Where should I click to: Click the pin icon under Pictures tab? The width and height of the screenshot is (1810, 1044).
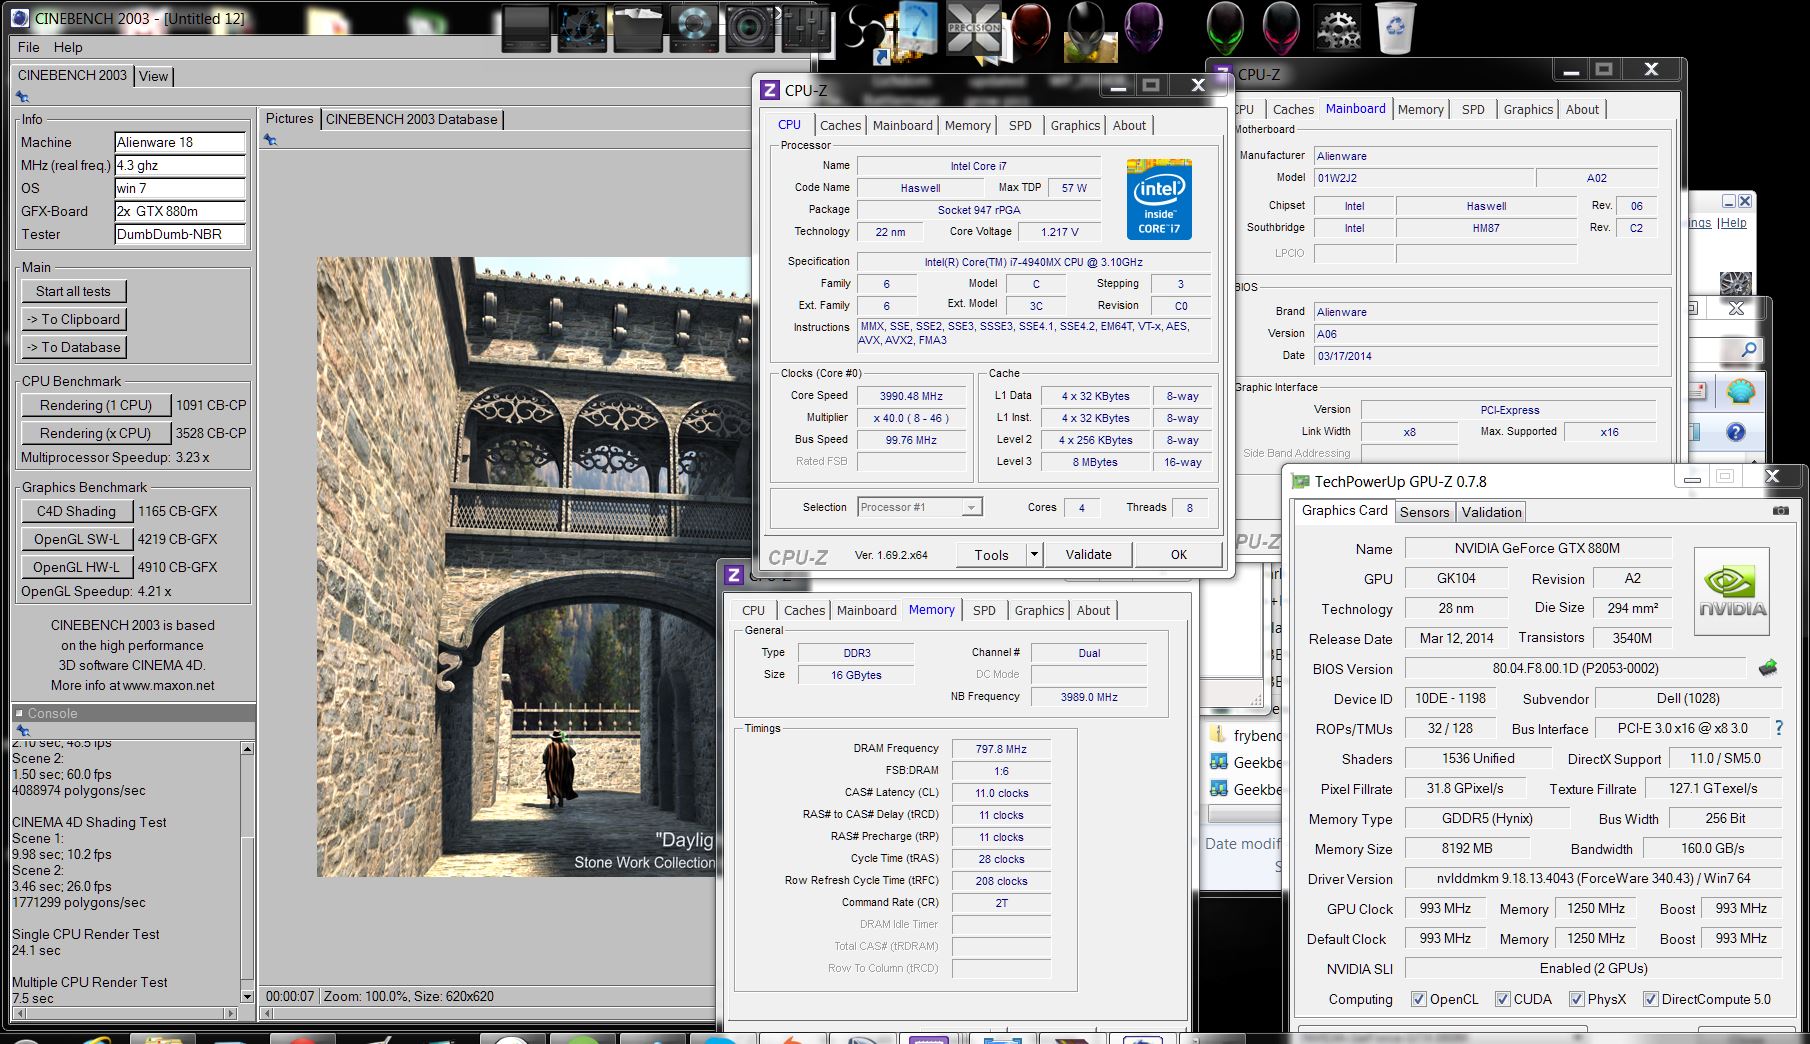[270, 140]
